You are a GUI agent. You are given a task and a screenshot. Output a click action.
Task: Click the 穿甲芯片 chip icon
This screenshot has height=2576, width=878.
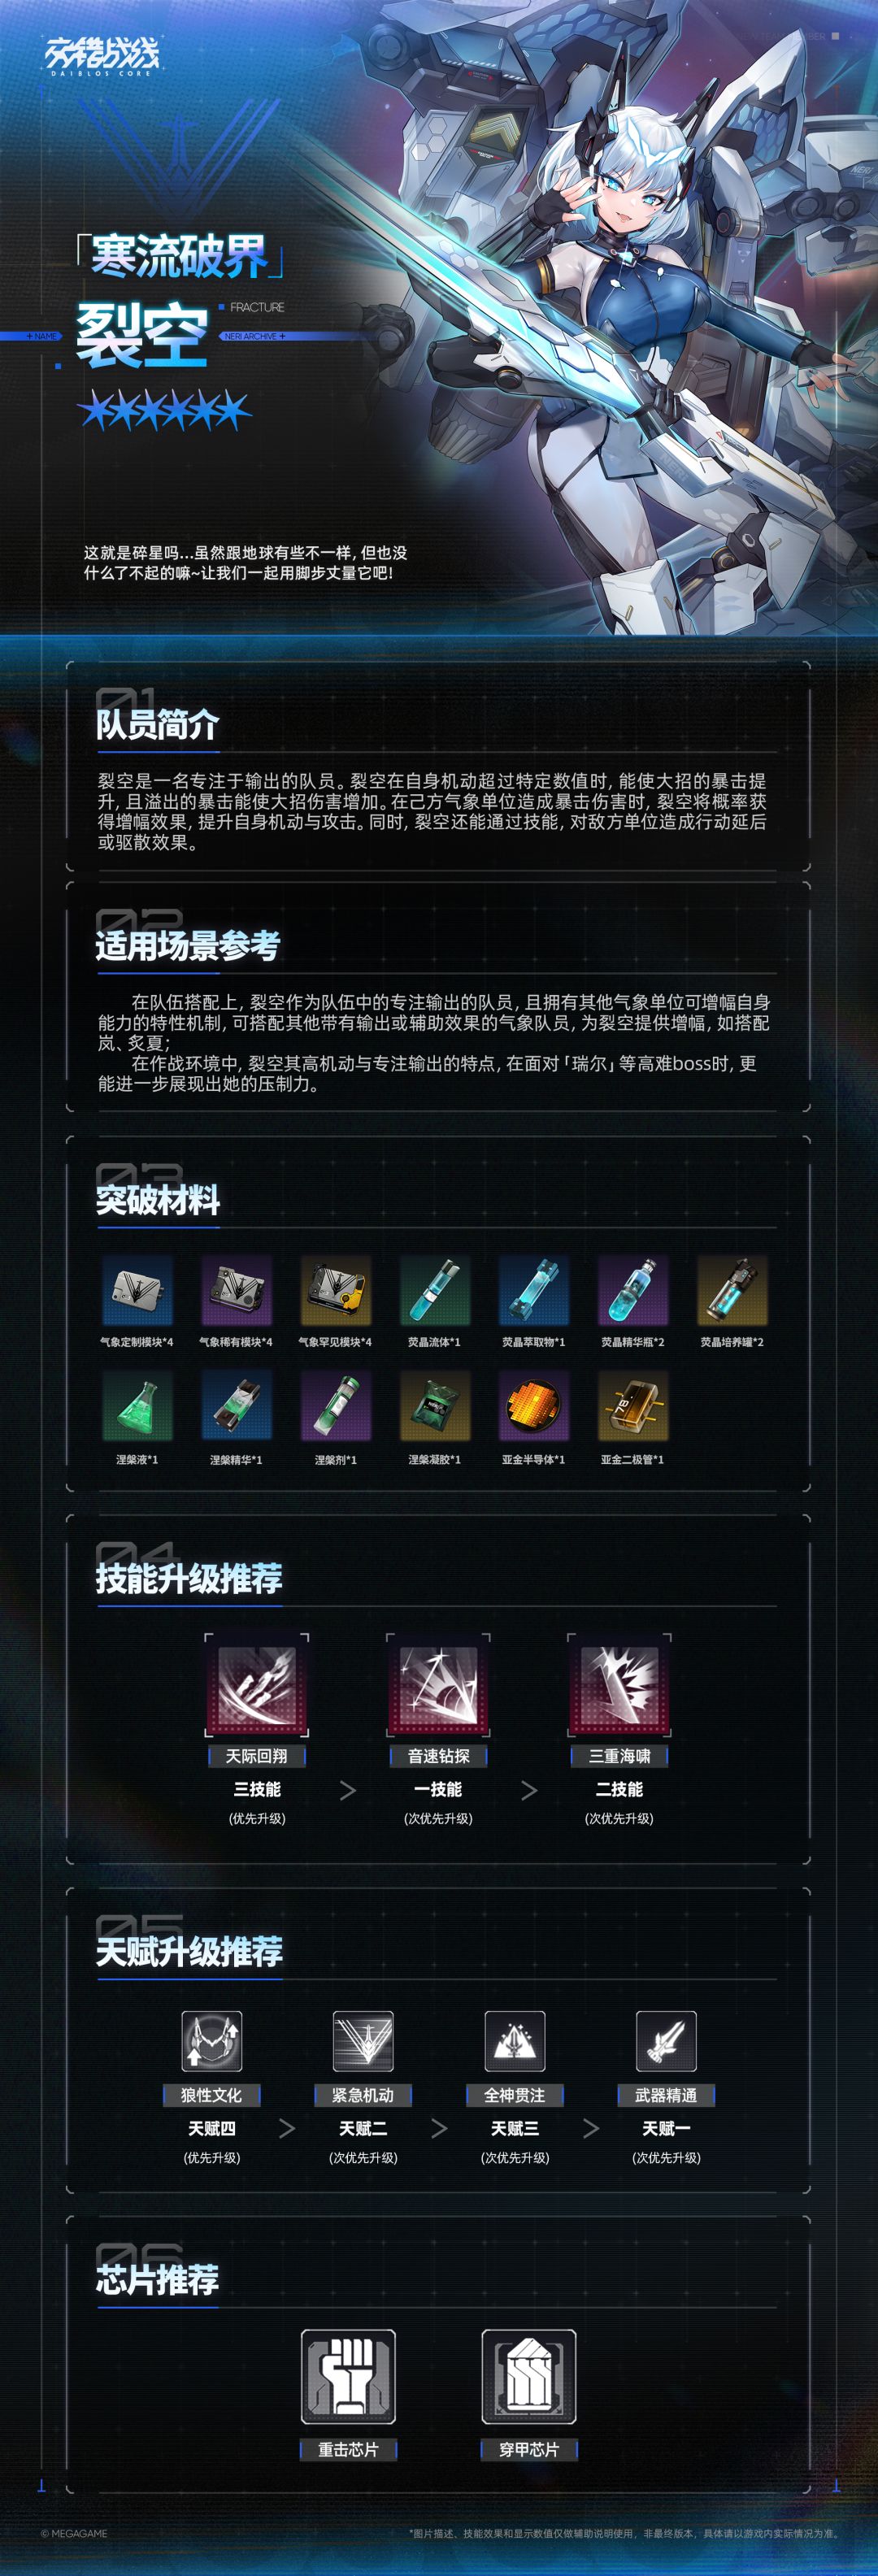click(529, 2377)
